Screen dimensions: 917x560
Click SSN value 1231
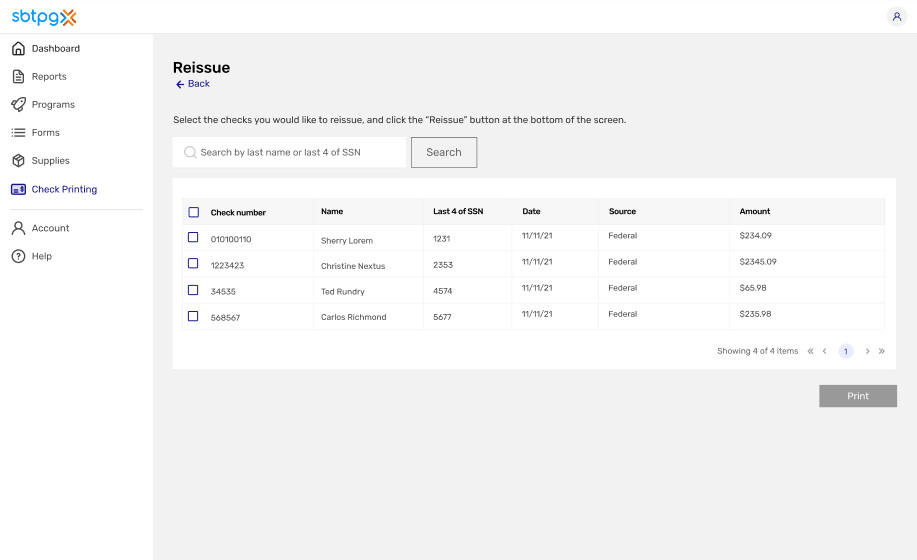pos(442,238)
